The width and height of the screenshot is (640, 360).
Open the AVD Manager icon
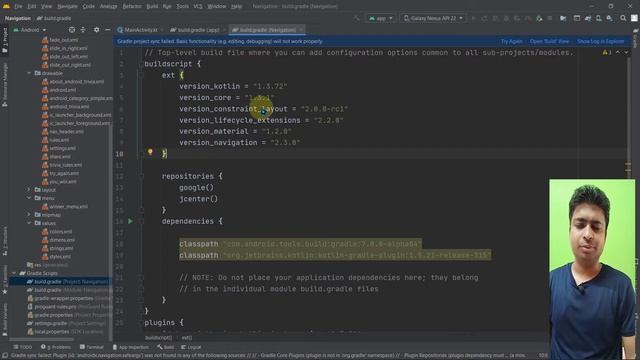coord(598,18)
